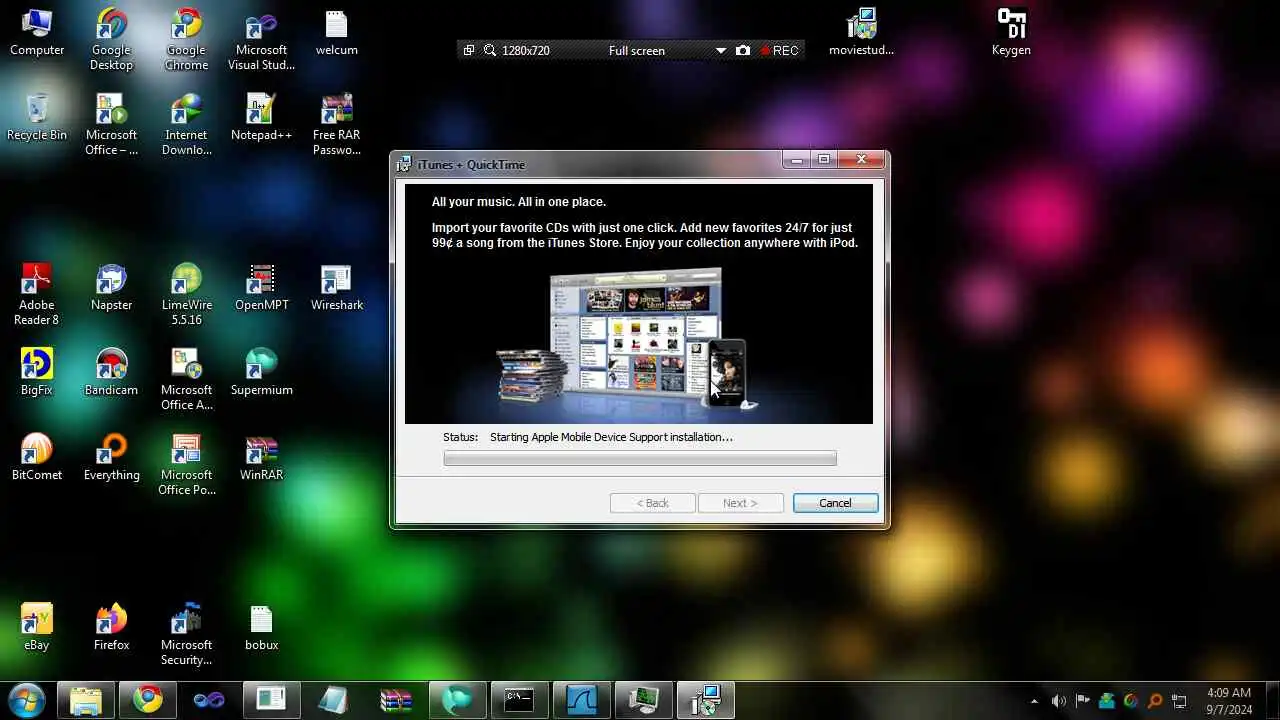Open the BitComet desktop shortcut

tap(37, 458)
